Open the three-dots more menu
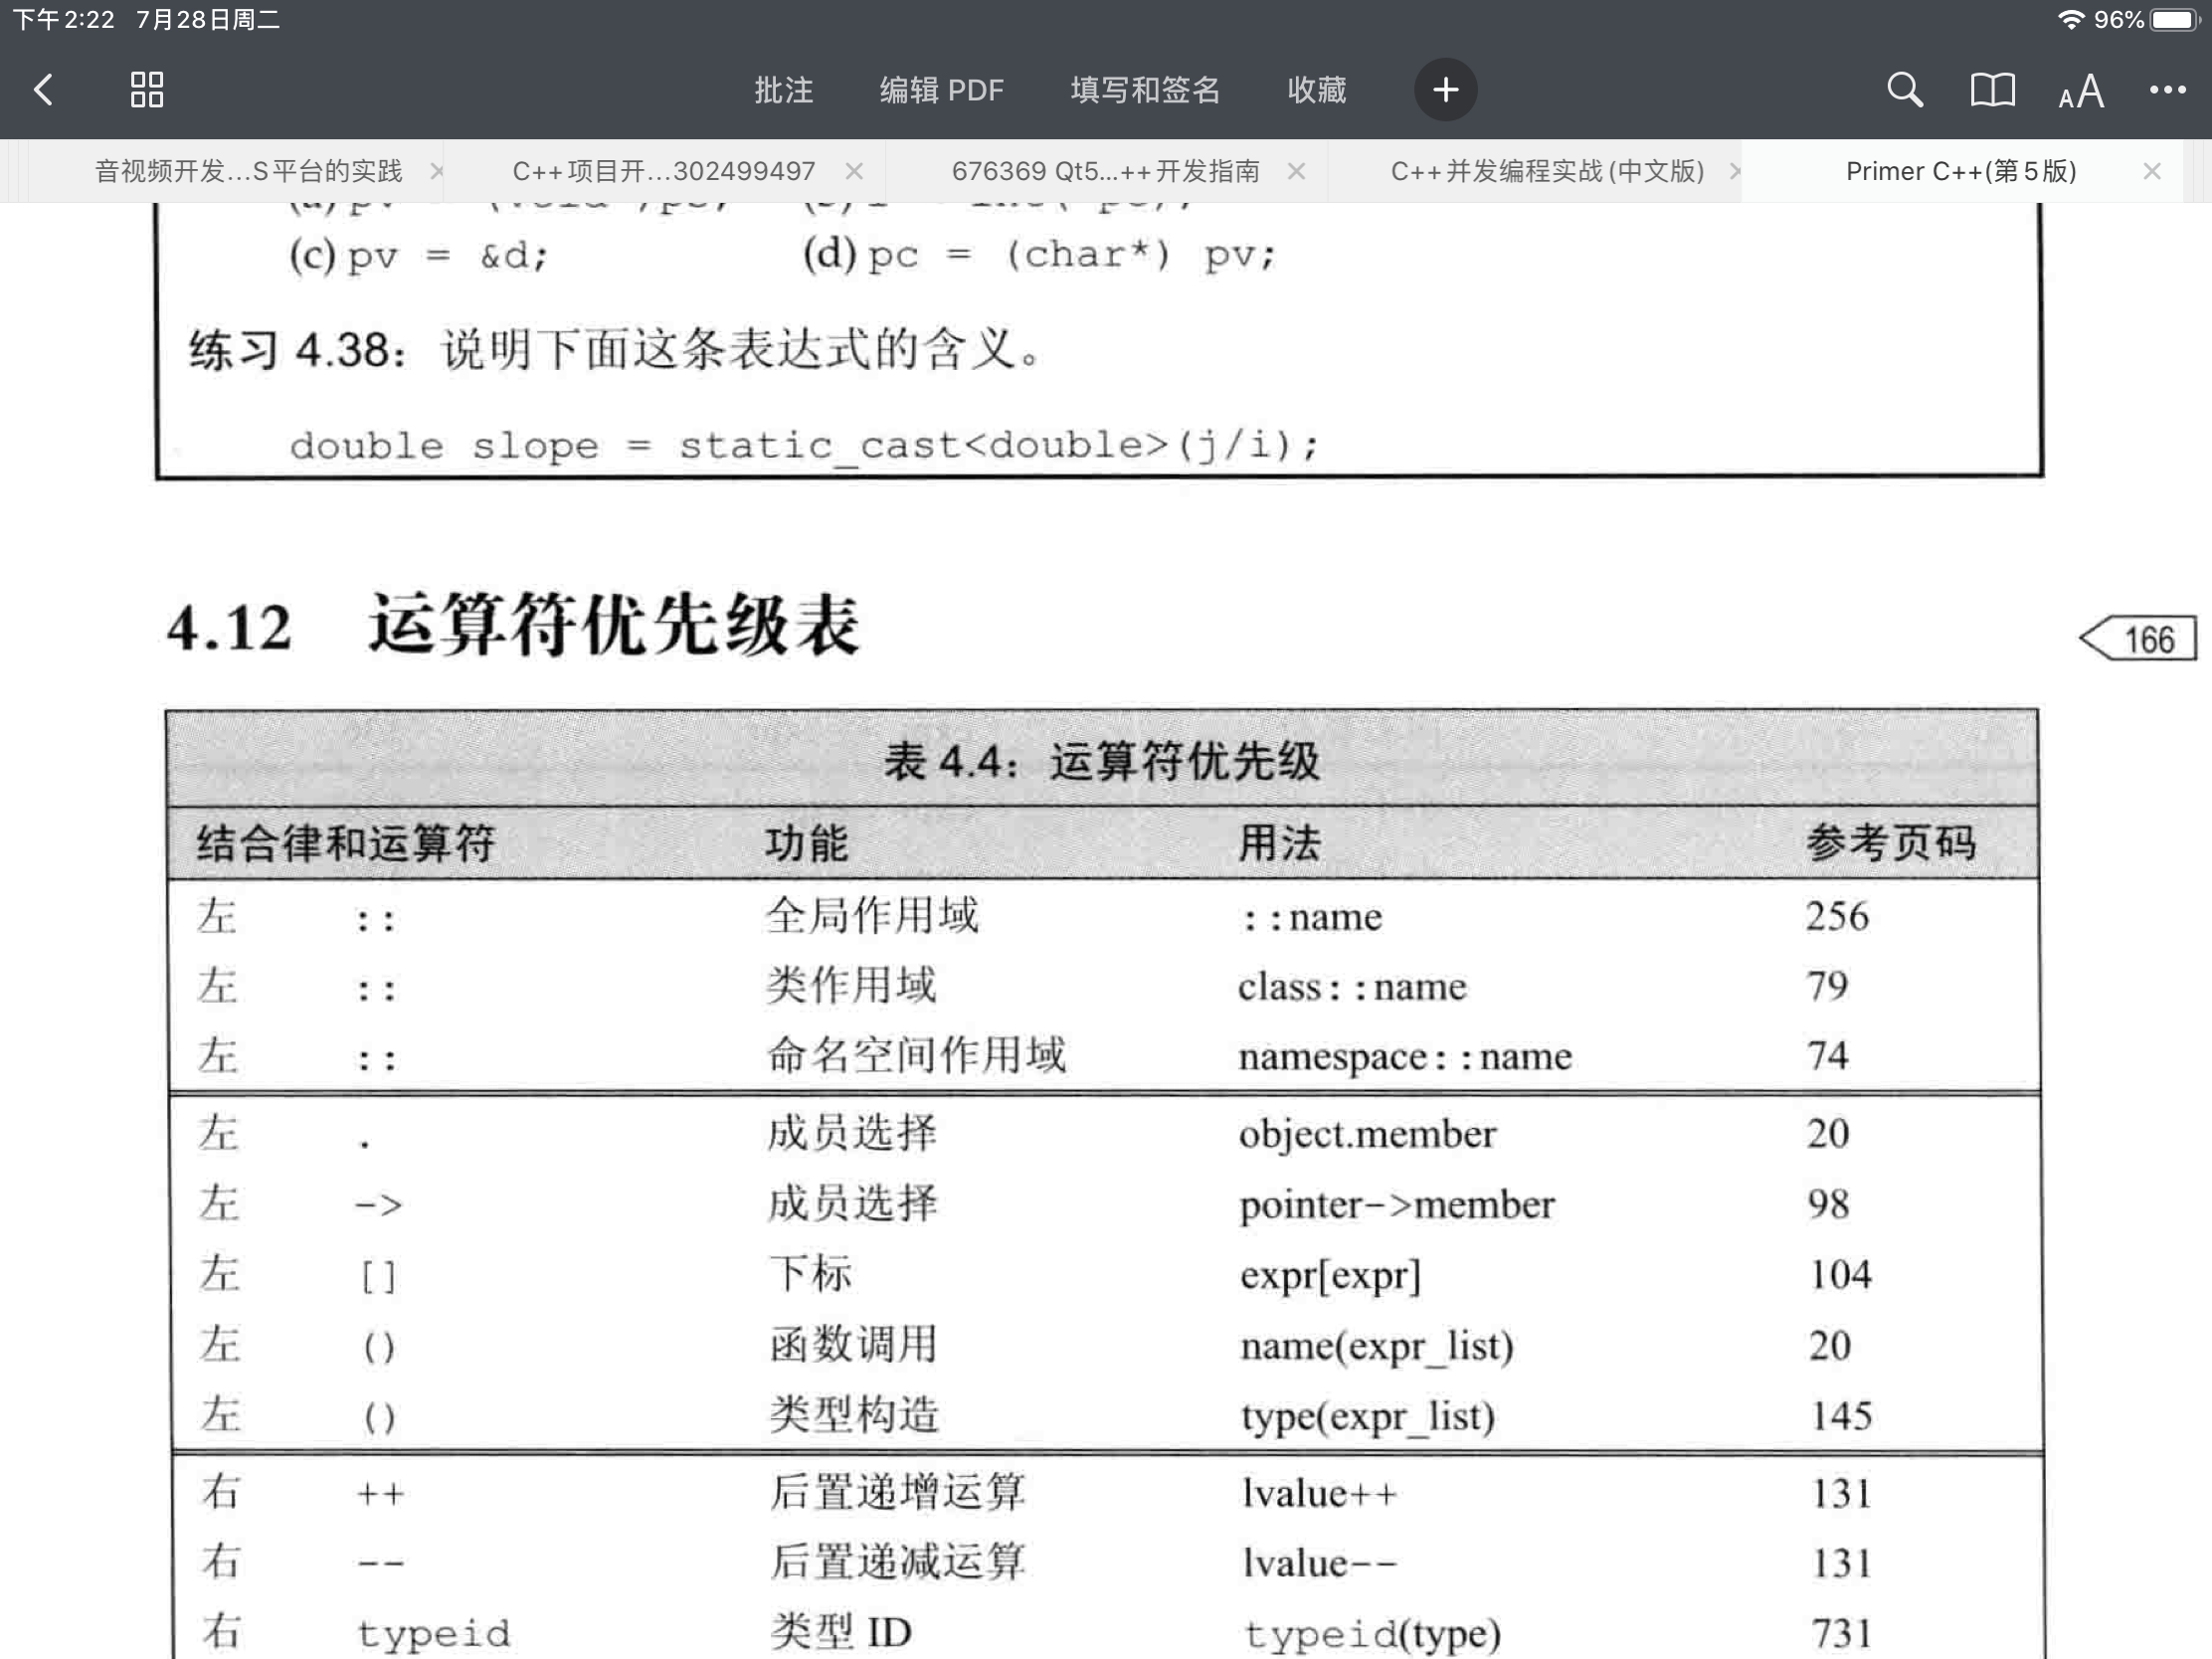2212x1659 pixels. (x=2167, y=90)
